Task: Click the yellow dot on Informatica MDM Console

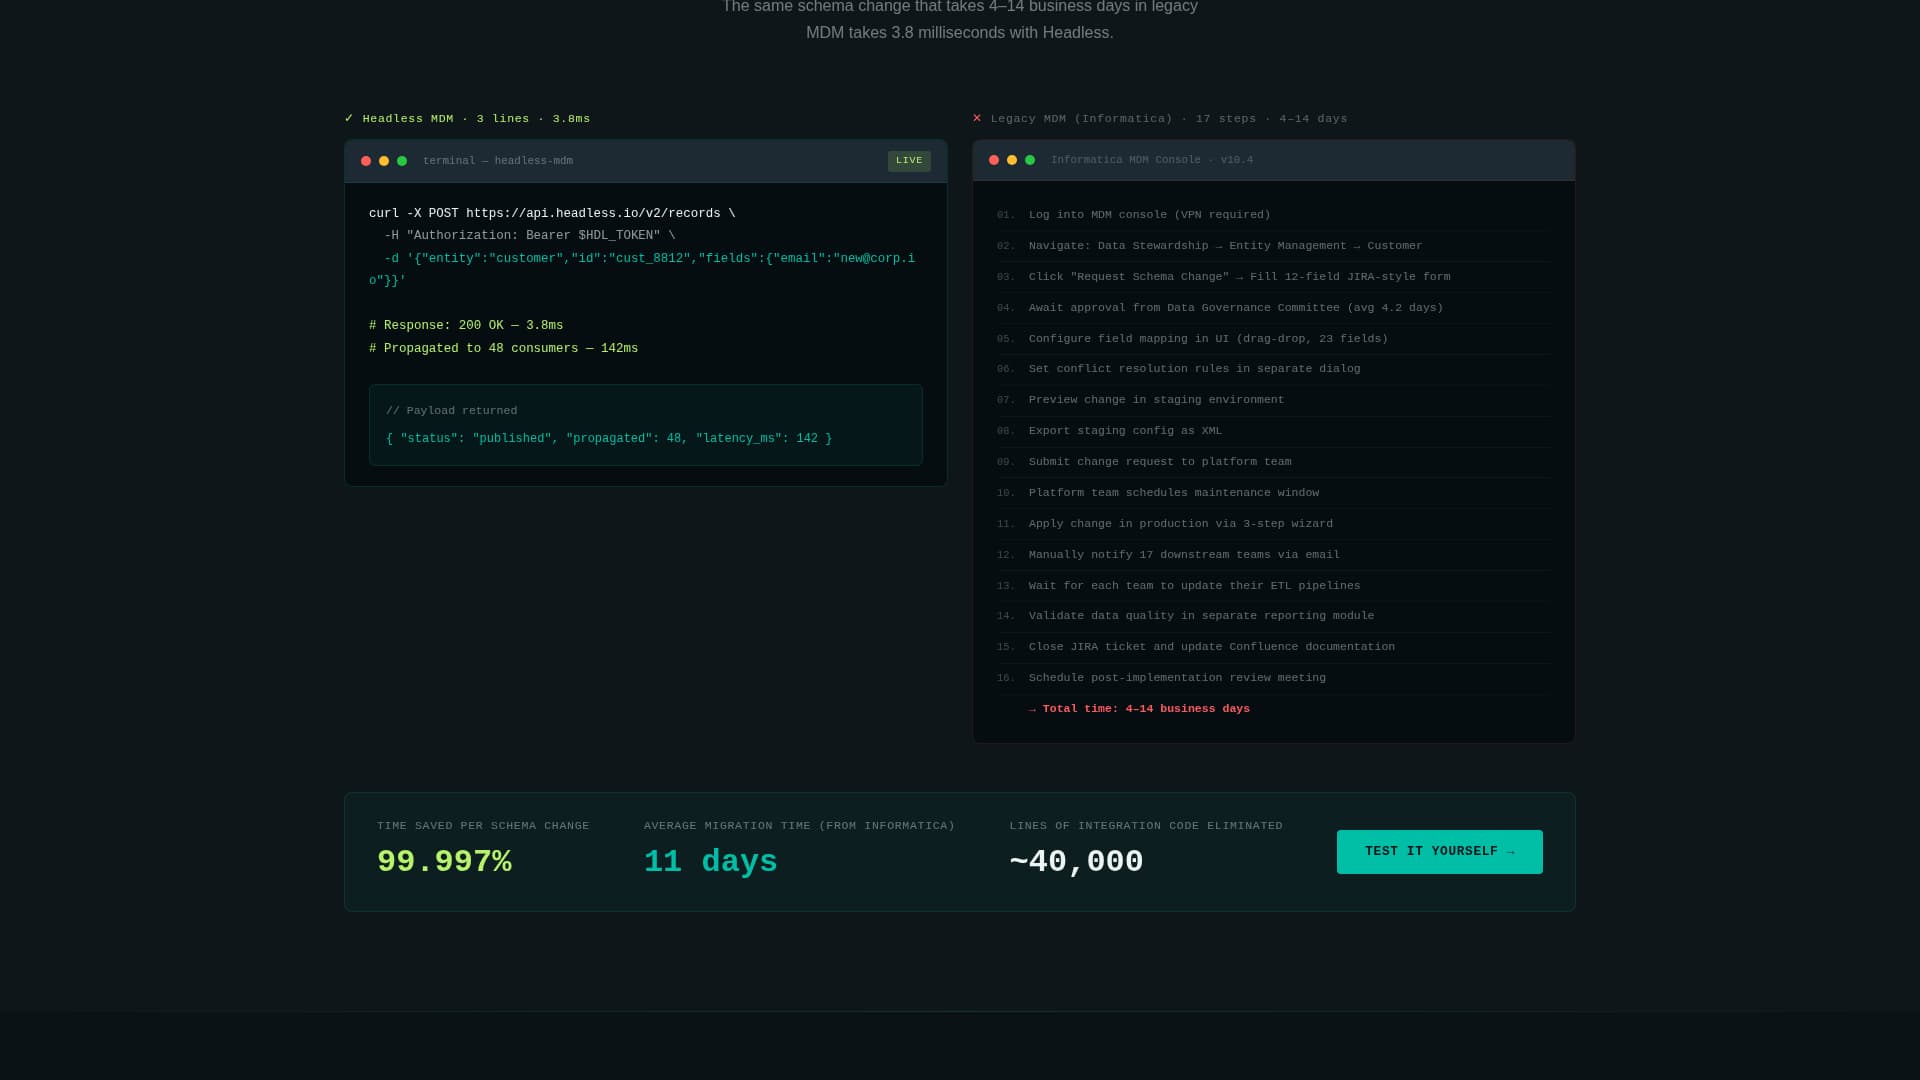Action: (x=1012, y=159)
